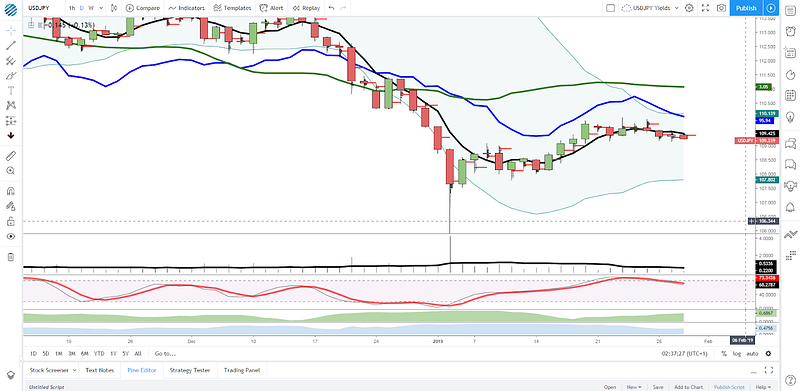Open the Indicators menu
This screenshot has width=800, height=391.
187,8
